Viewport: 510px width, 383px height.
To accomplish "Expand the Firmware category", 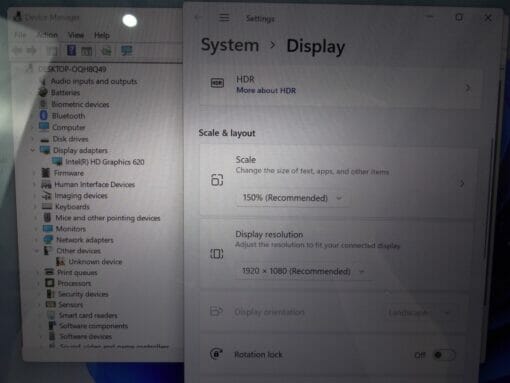I will click(34, 173).
